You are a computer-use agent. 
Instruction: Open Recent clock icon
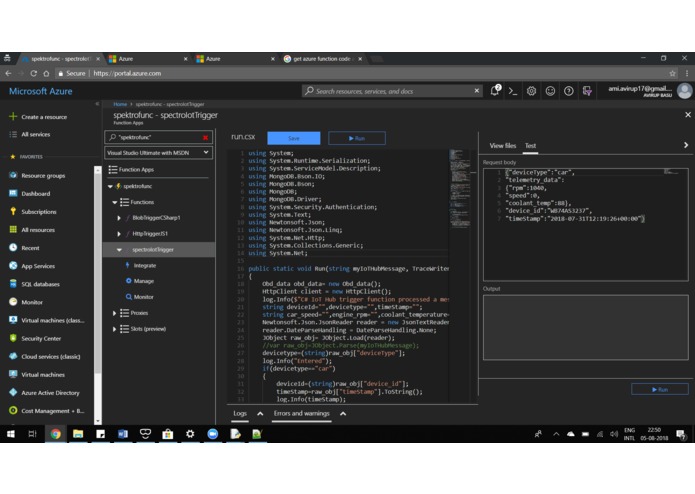(x=13, y=248)
